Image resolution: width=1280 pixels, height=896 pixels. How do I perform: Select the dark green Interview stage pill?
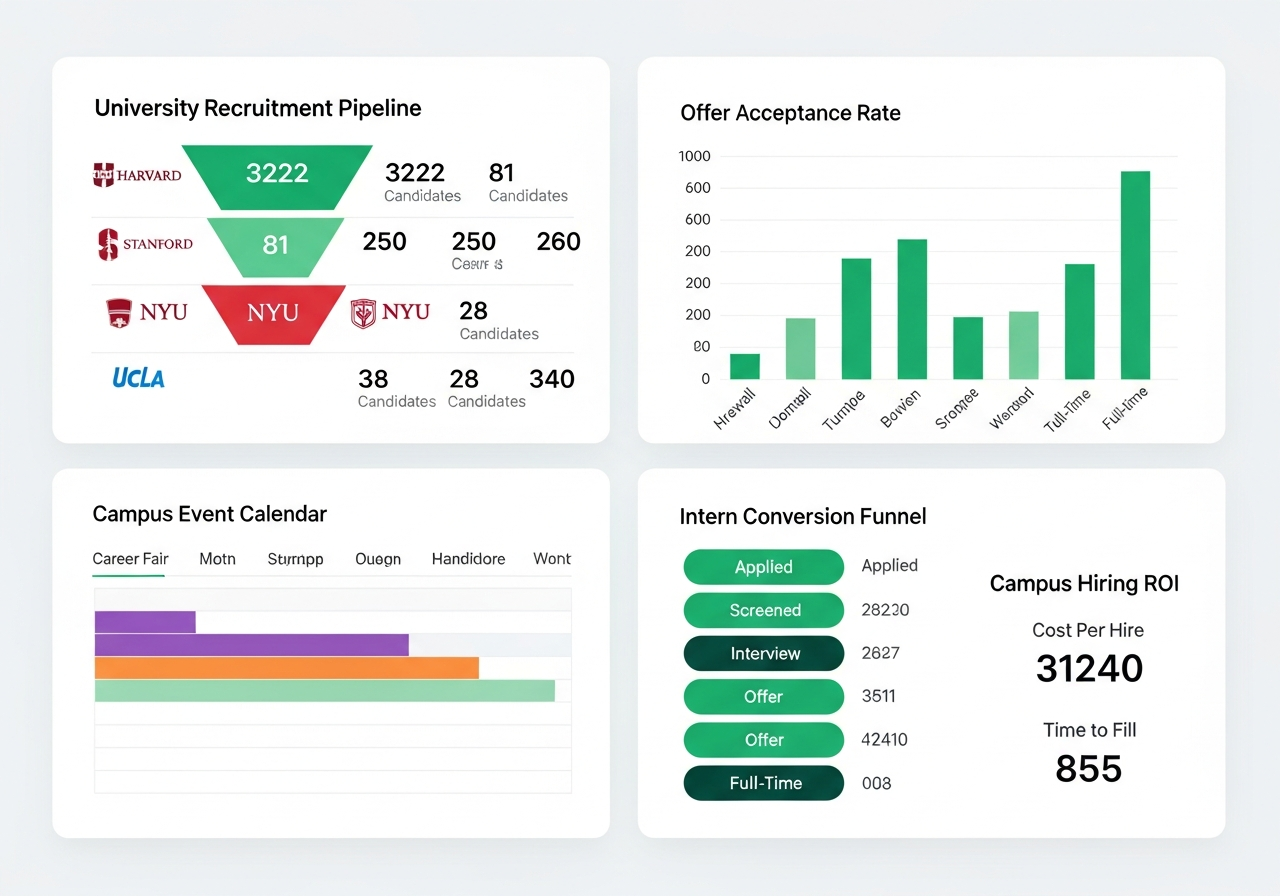pos(763,654)
